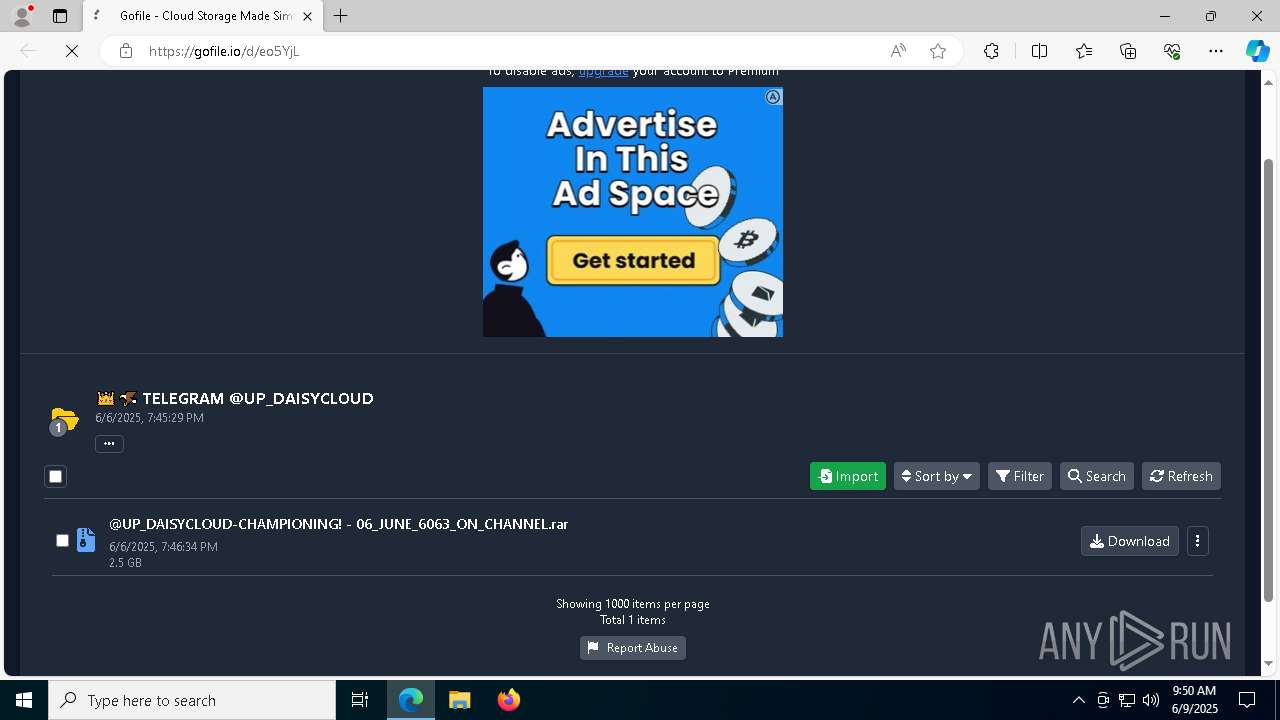1280x720 pixels.
Task: Click the taskbar search box
Action: [x=192, y=700]
